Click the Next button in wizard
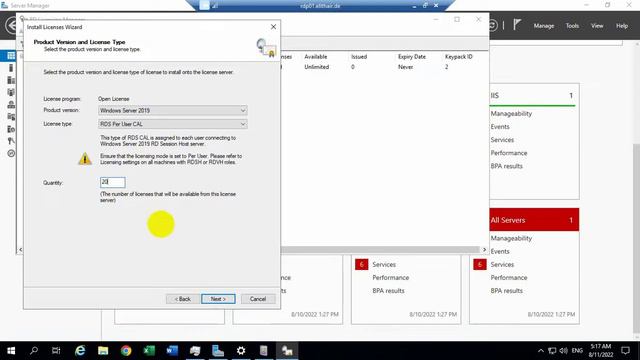Viewport: 640px width, 360px height. [x=218, y=299]
